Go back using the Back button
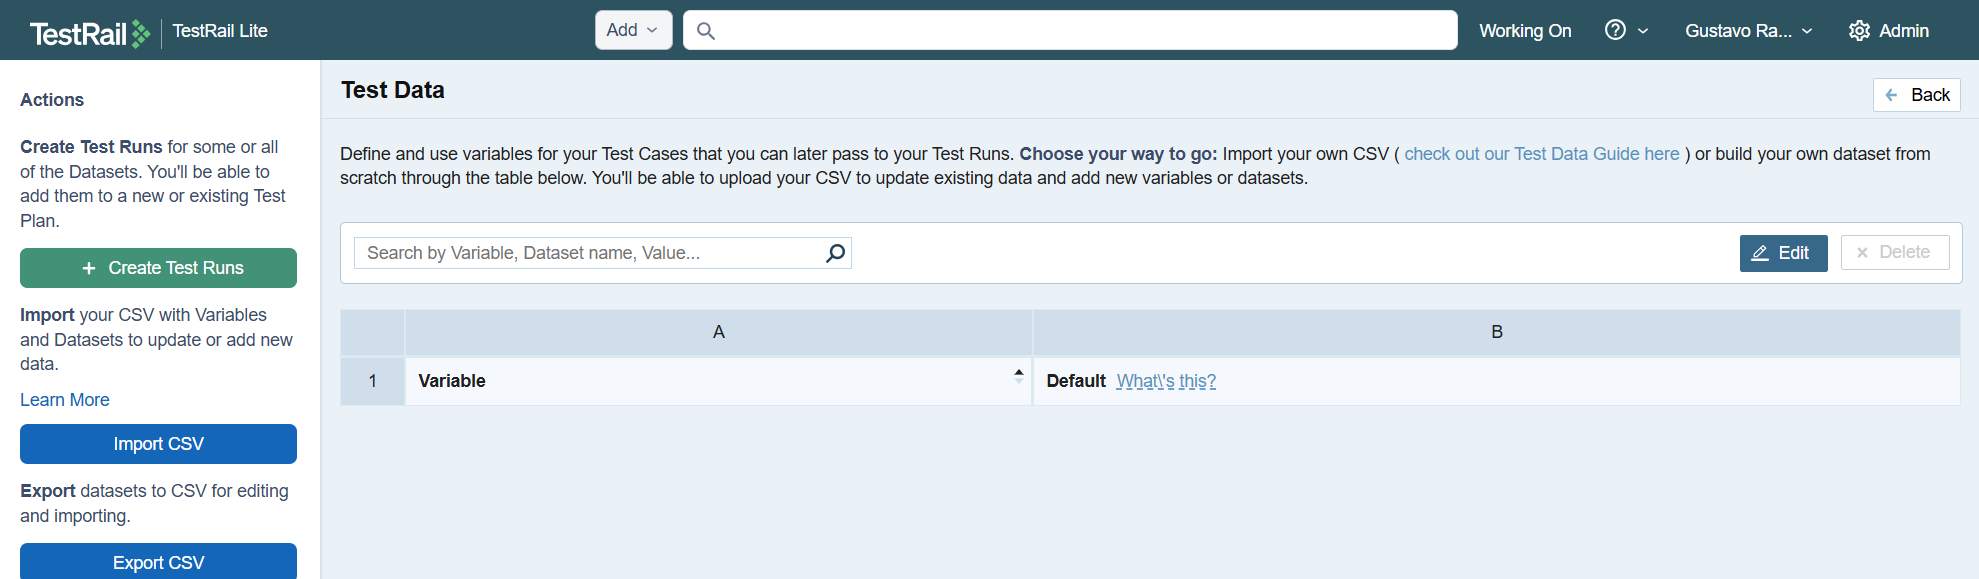 1916,95
